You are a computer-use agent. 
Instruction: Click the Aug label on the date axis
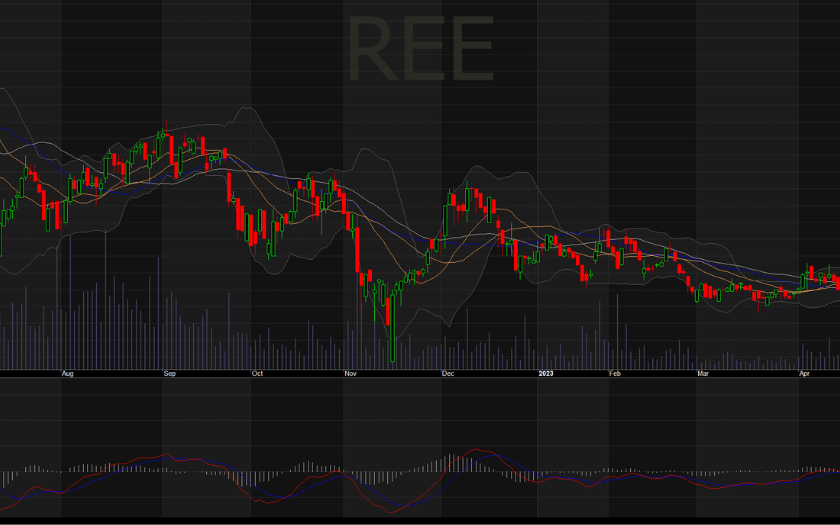[x=68, y=373]
